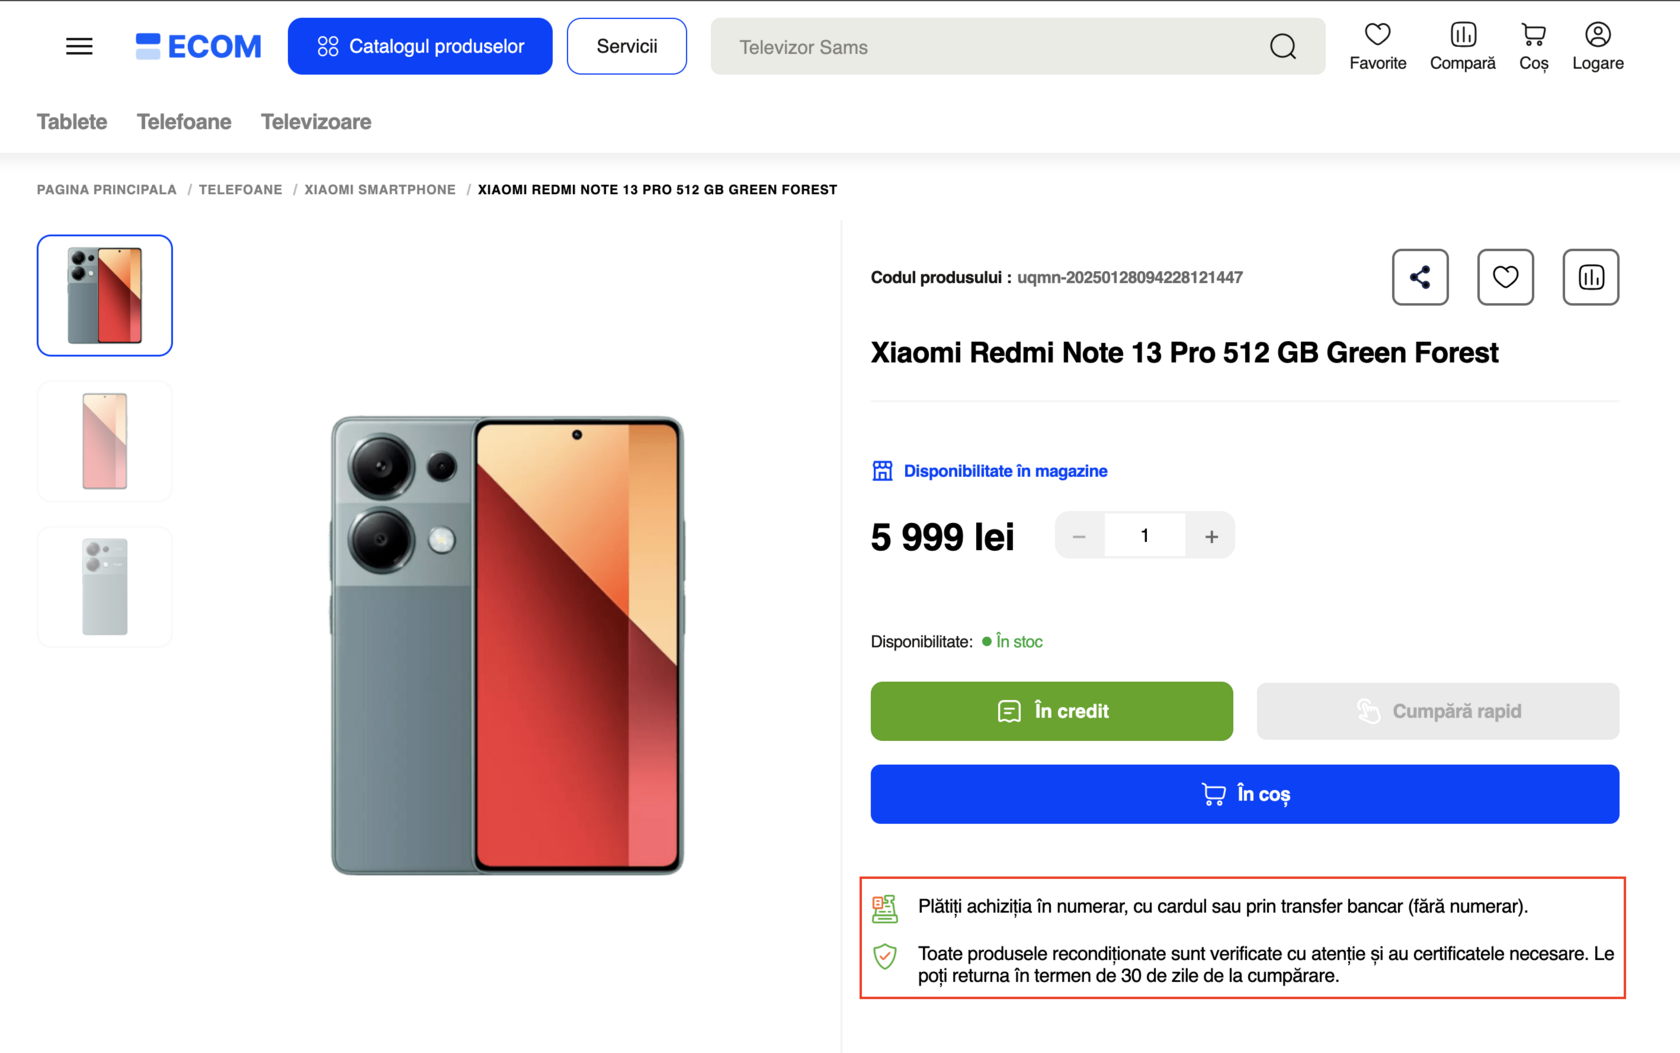Click the Logare account icon
Screen dimensions: 1680x1053
[1597, 46]
